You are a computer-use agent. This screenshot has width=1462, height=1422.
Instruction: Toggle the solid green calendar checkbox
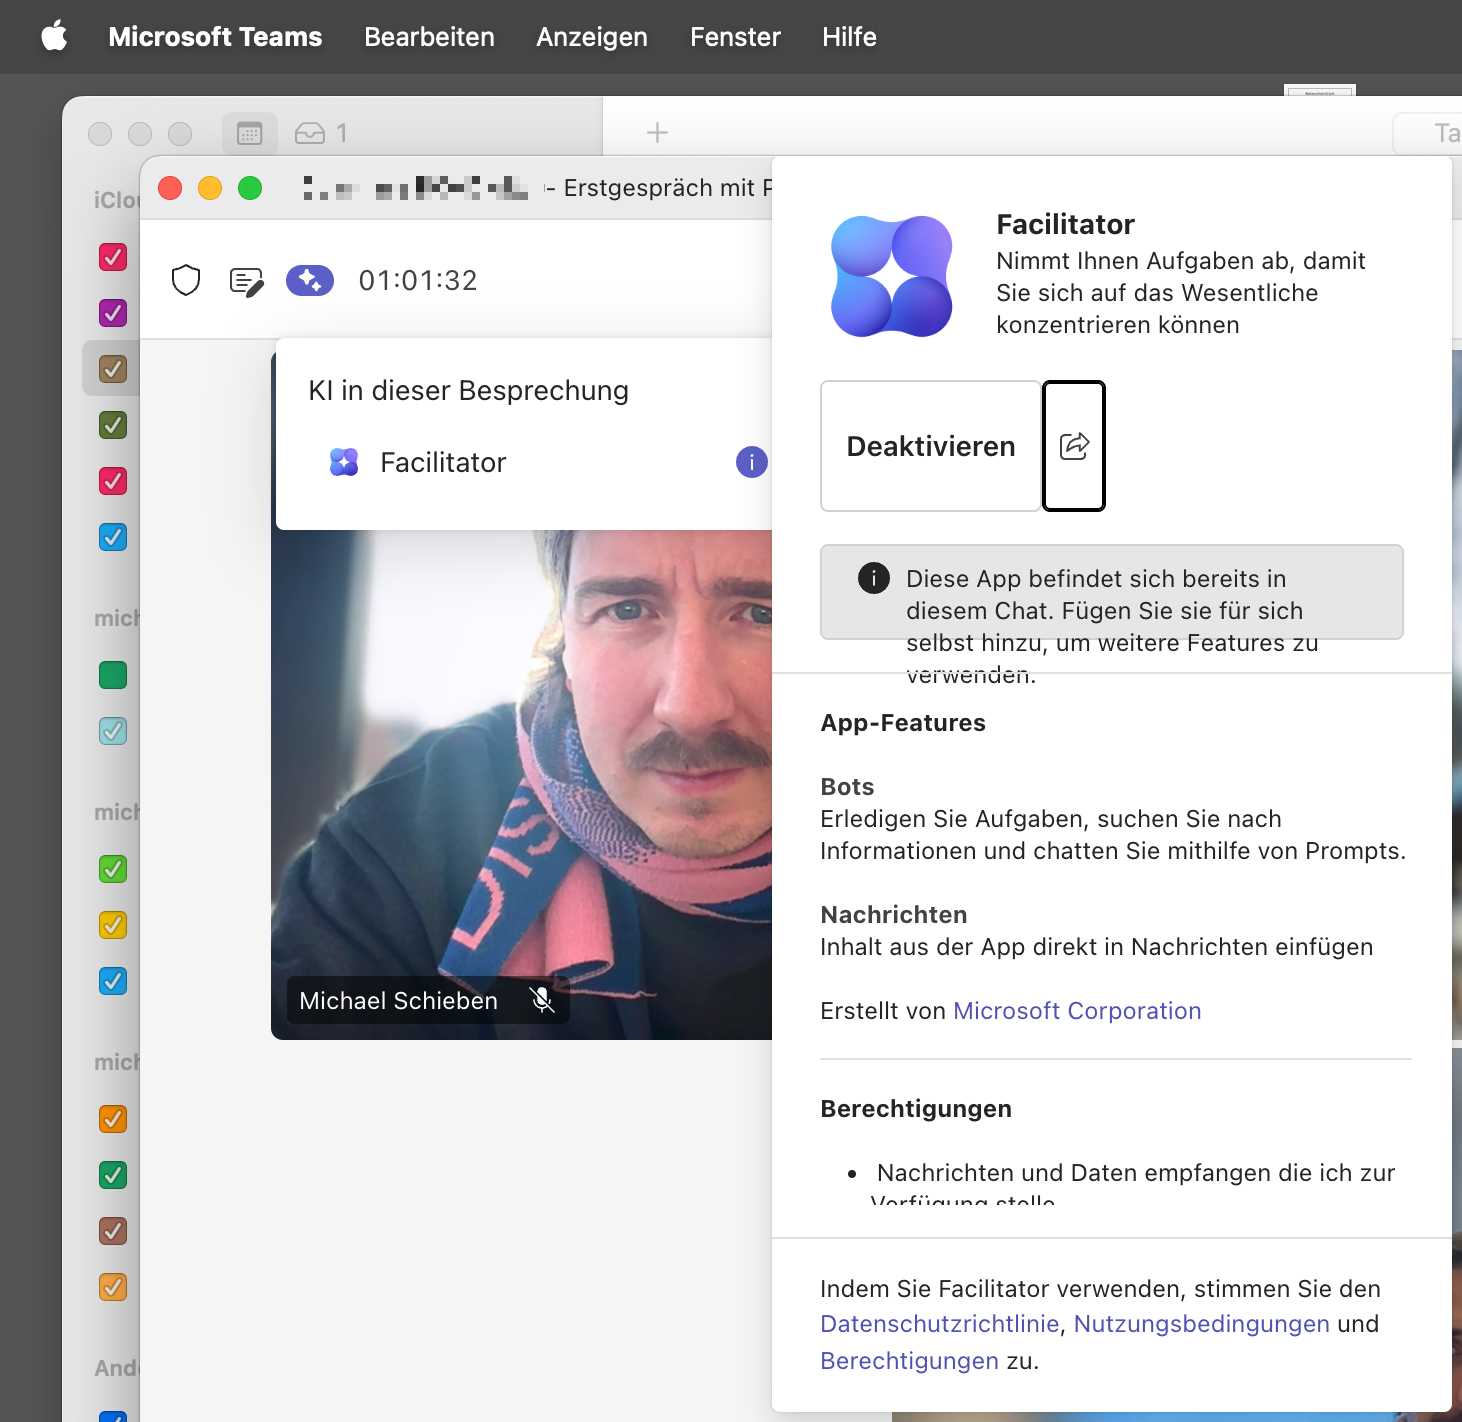click(113, 675)
